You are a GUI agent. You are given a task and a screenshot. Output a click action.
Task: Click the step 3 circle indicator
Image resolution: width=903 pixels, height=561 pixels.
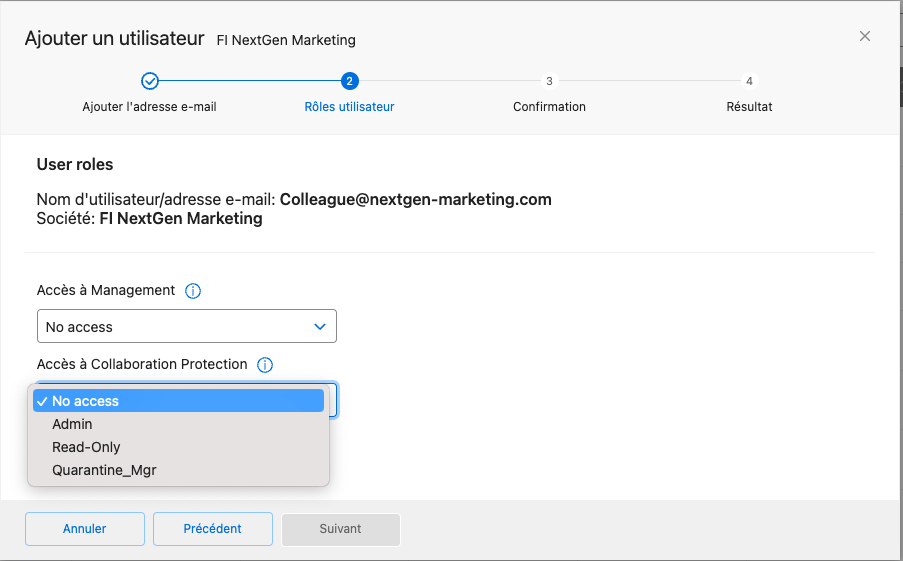point(549,81)
